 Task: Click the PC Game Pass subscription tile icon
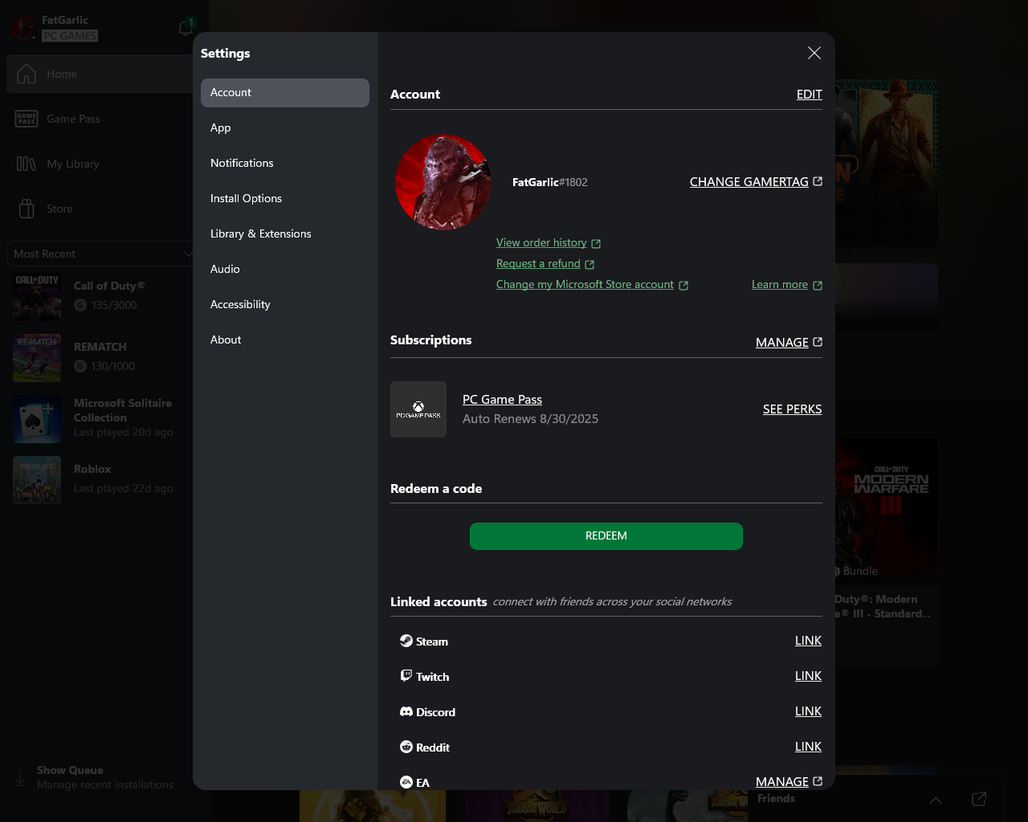coord(418,409)
